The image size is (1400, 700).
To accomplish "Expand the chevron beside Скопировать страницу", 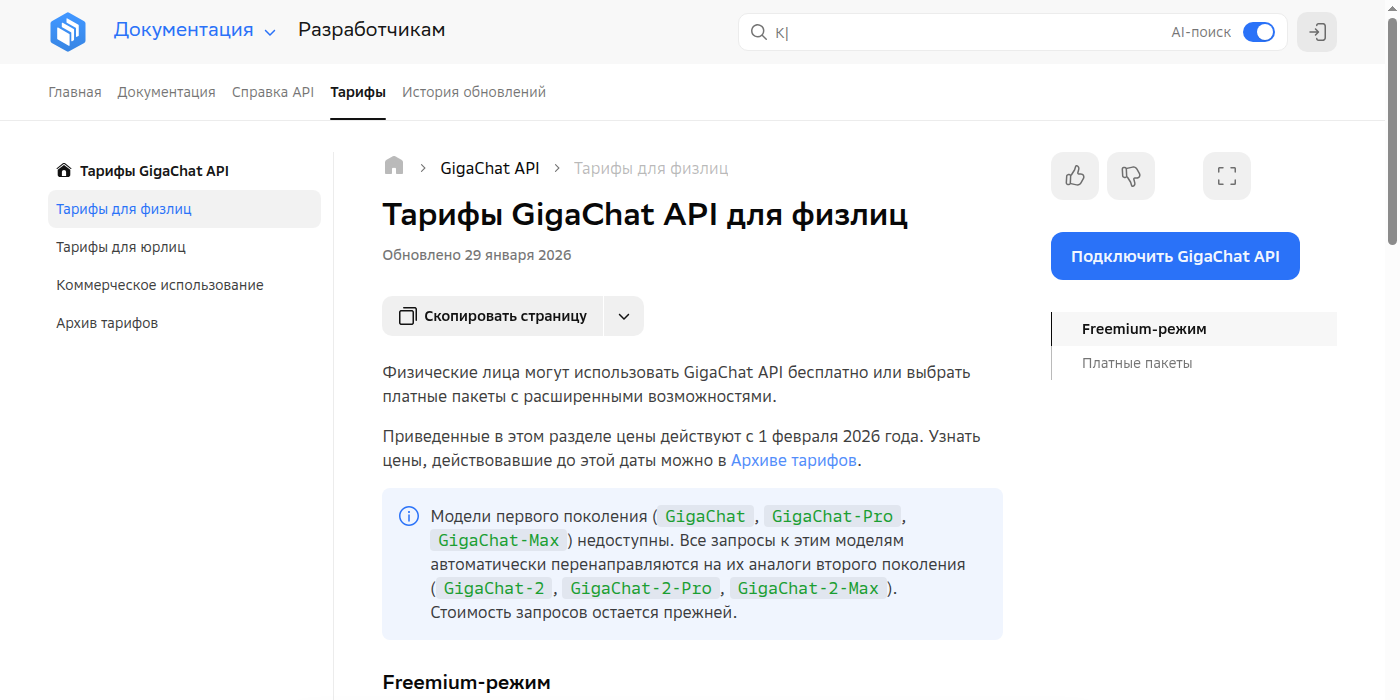I will point(623,315).
